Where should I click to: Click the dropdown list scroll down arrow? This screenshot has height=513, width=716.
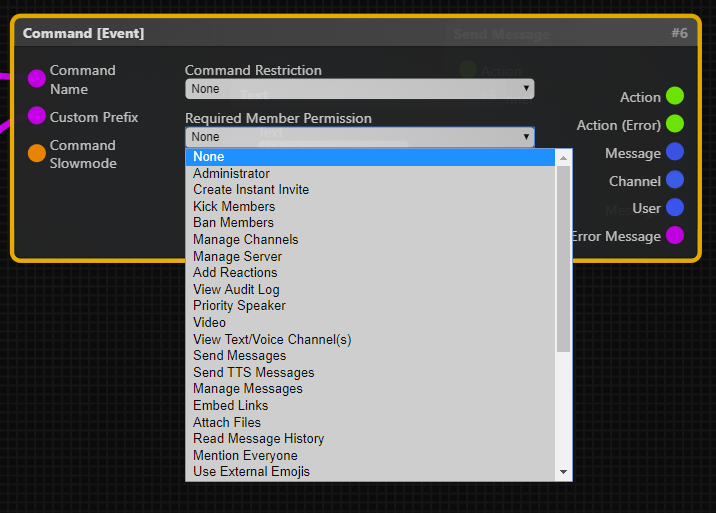[x=563, y=472]
